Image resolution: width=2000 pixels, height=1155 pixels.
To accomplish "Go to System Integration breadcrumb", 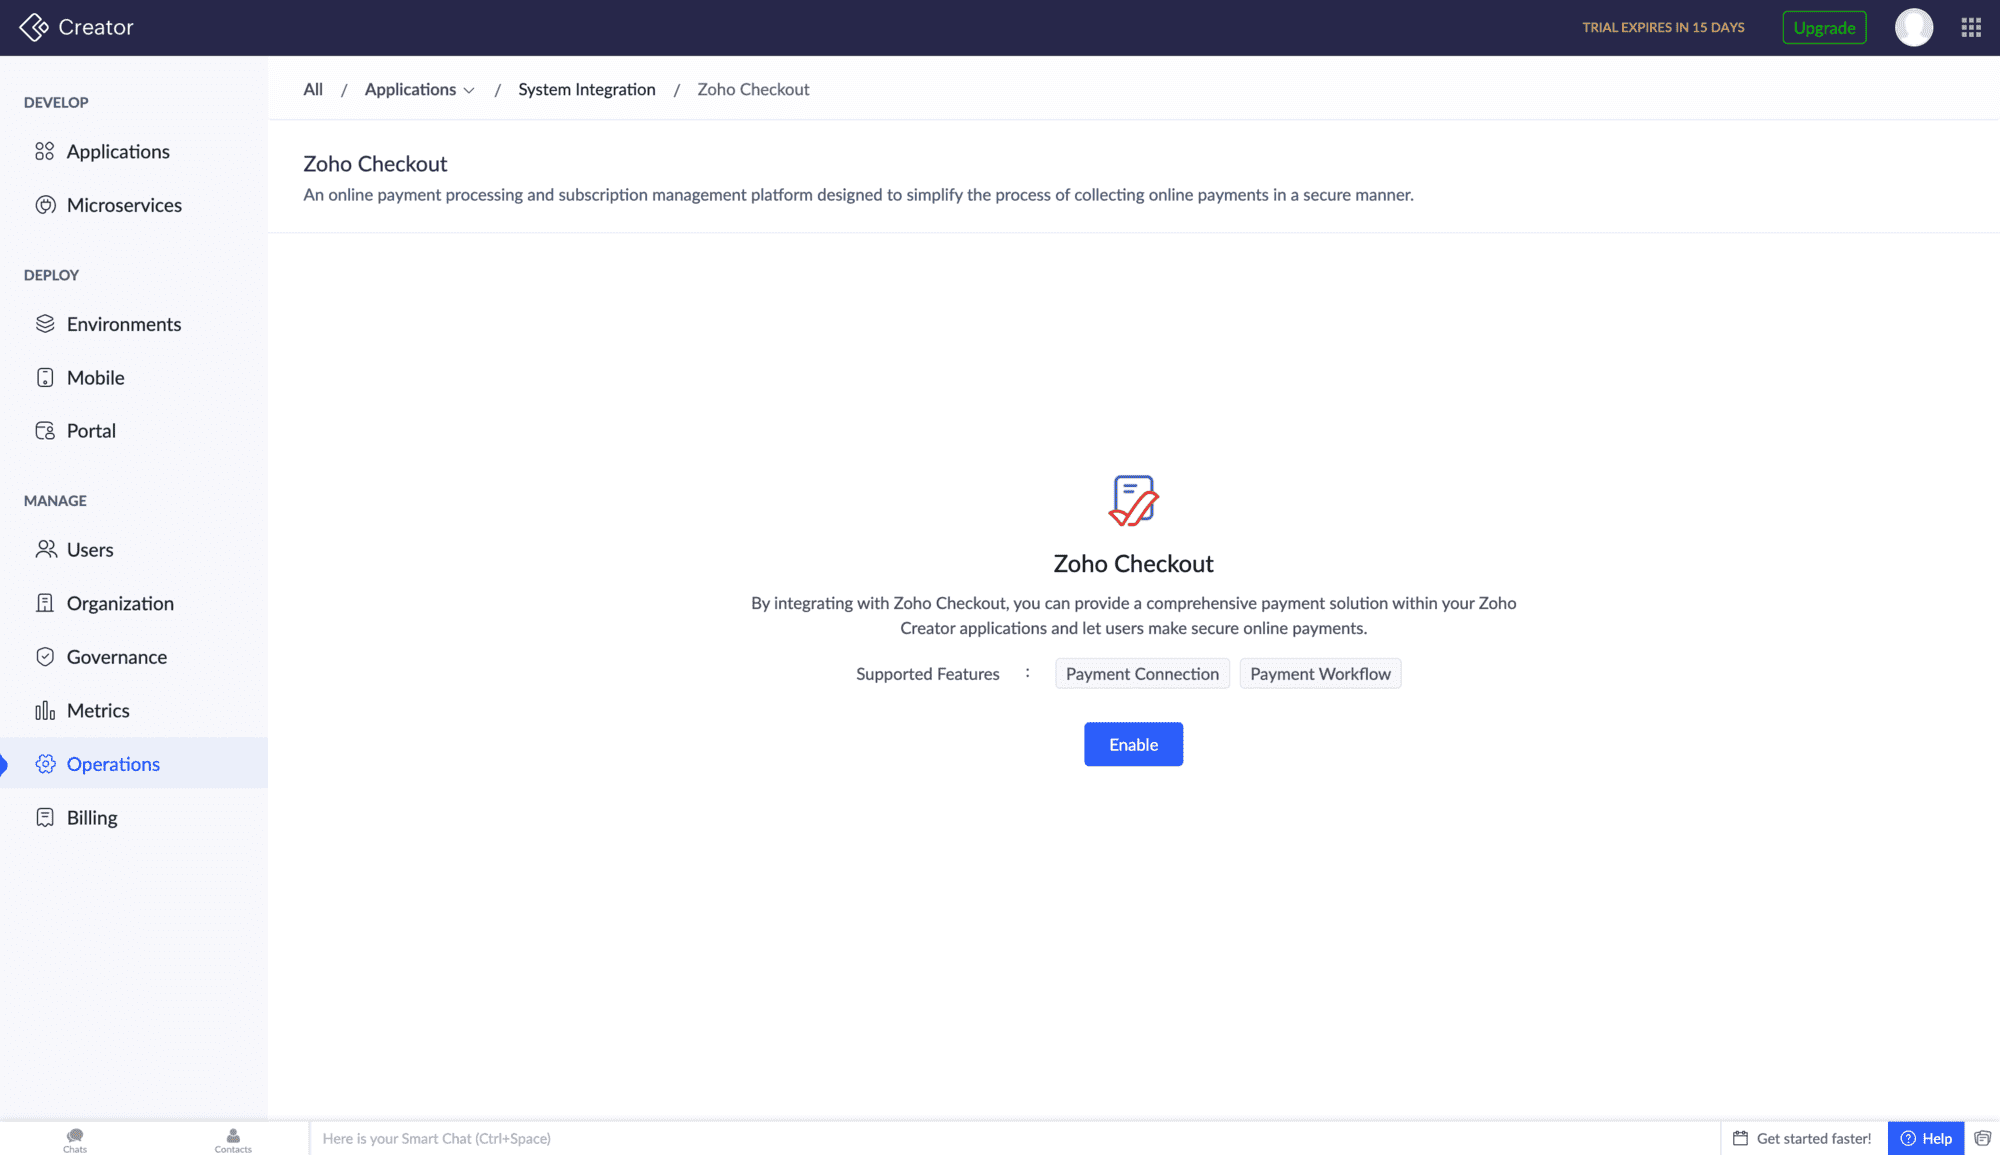I will tap(586, 90).
